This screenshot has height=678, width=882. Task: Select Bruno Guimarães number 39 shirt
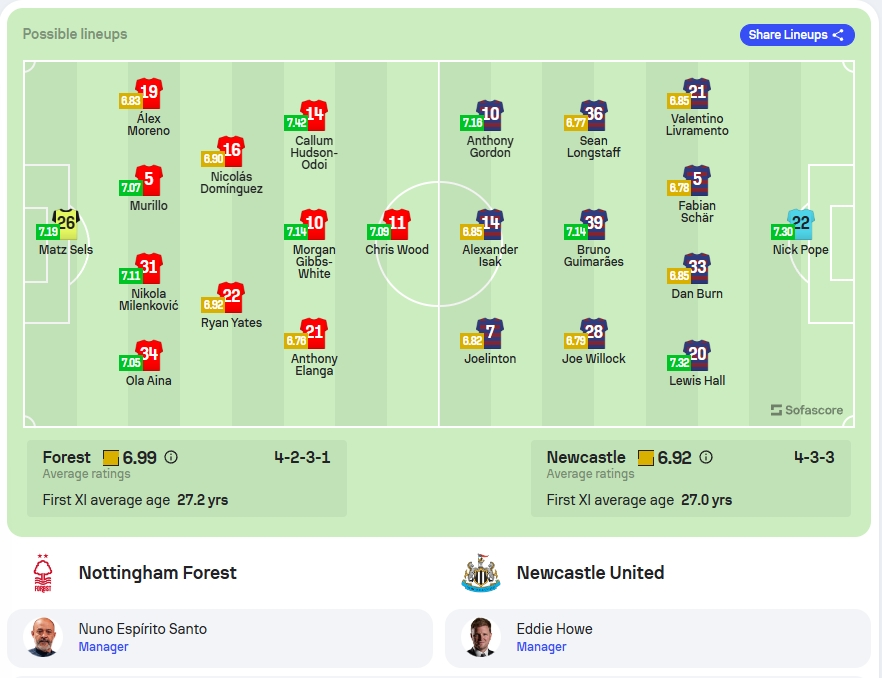[x=593, y=224]
